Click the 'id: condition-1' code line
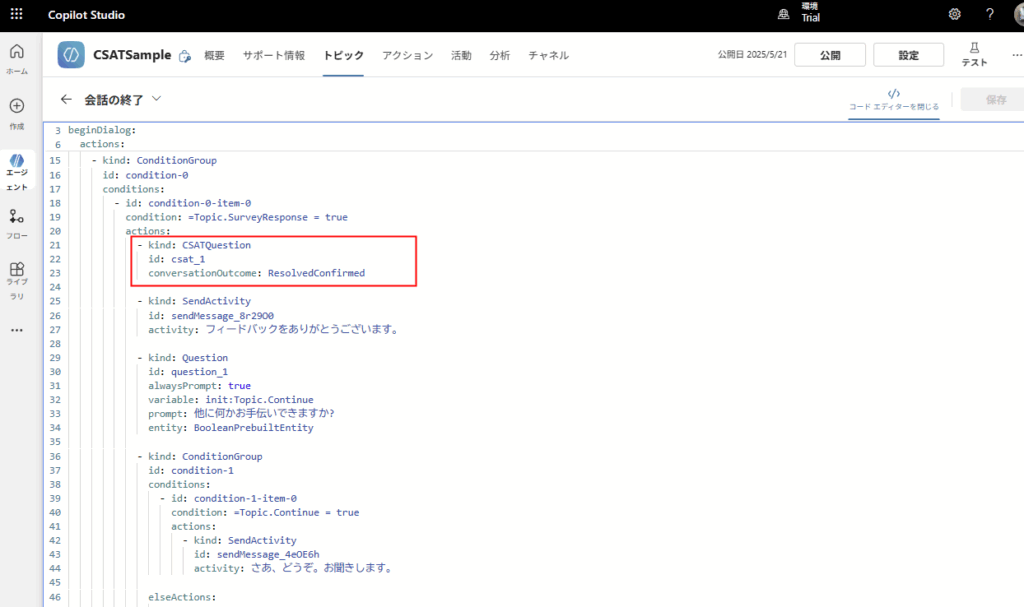This screenshot has height=607, width=1024. 191,470
